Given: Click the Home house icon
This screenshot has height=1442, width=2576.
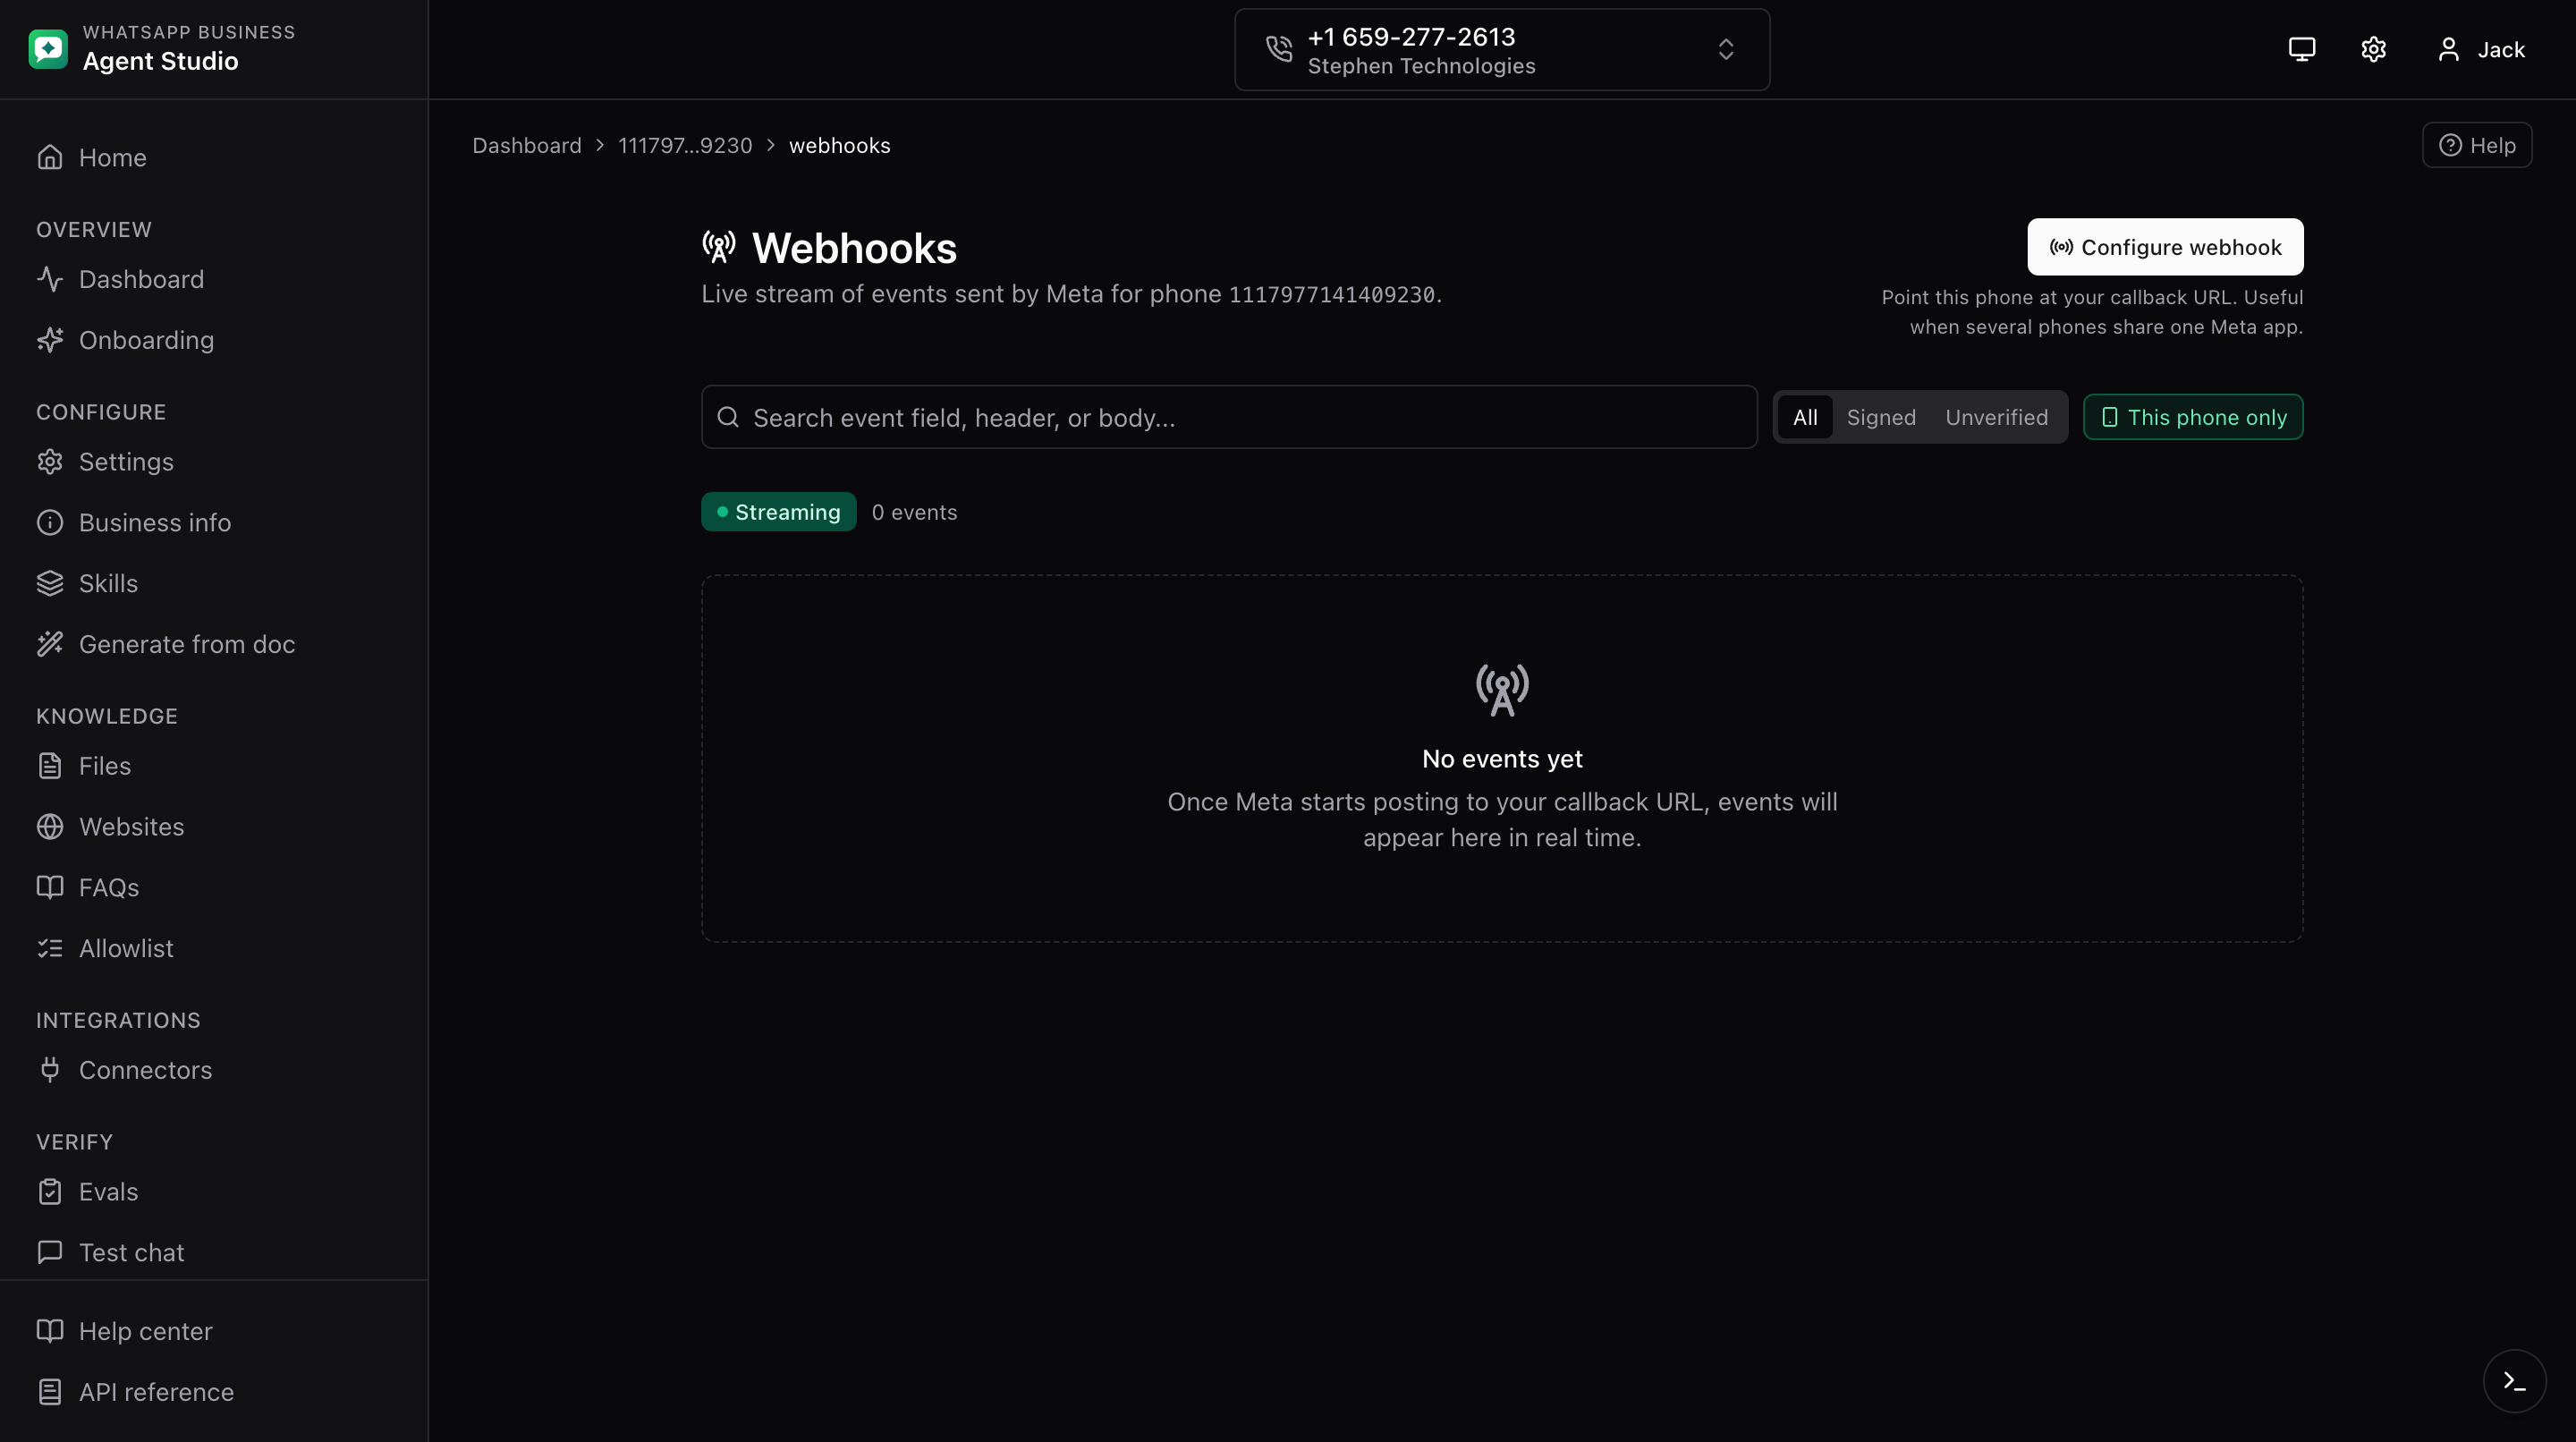Looking at the screenshot, I should (50, 158).
